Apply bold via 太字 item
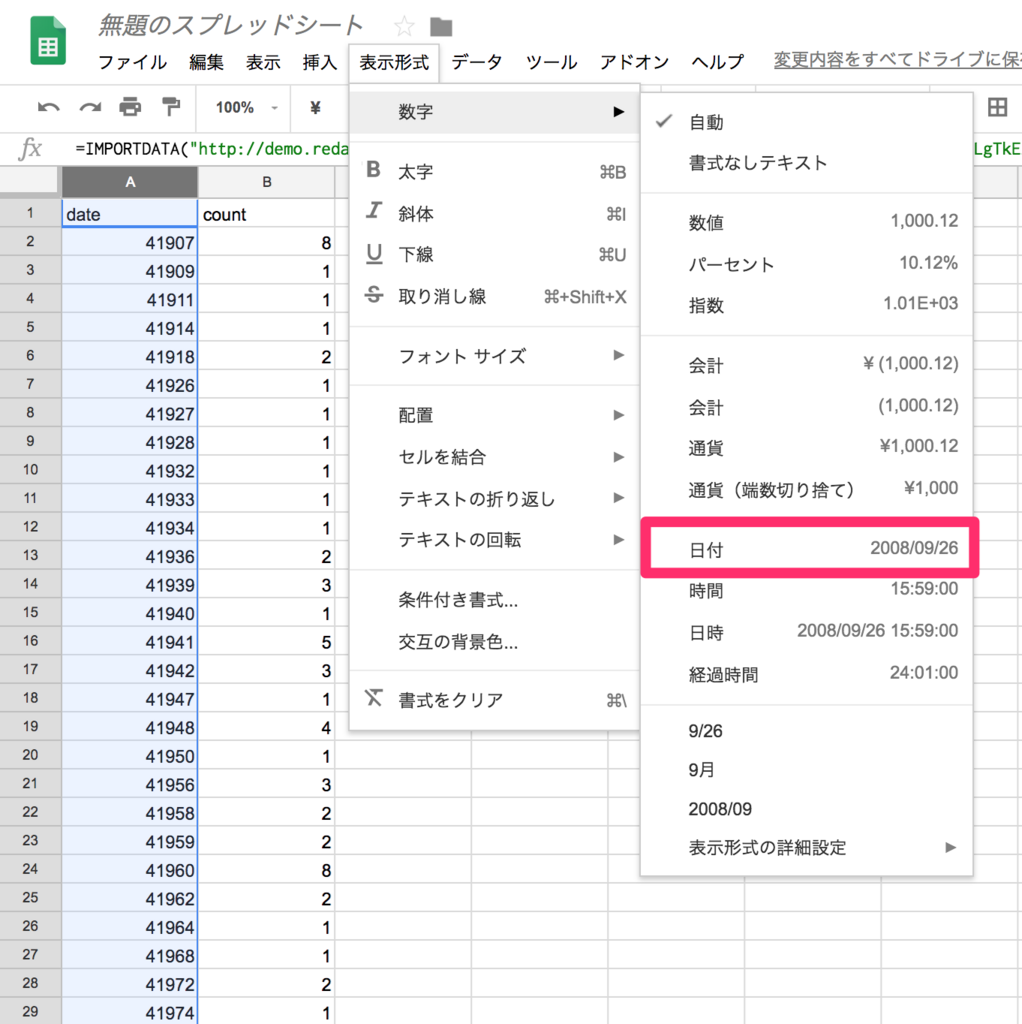Screen dimensions: 1022x1024 pyautogui.click(x=494, y=172)
